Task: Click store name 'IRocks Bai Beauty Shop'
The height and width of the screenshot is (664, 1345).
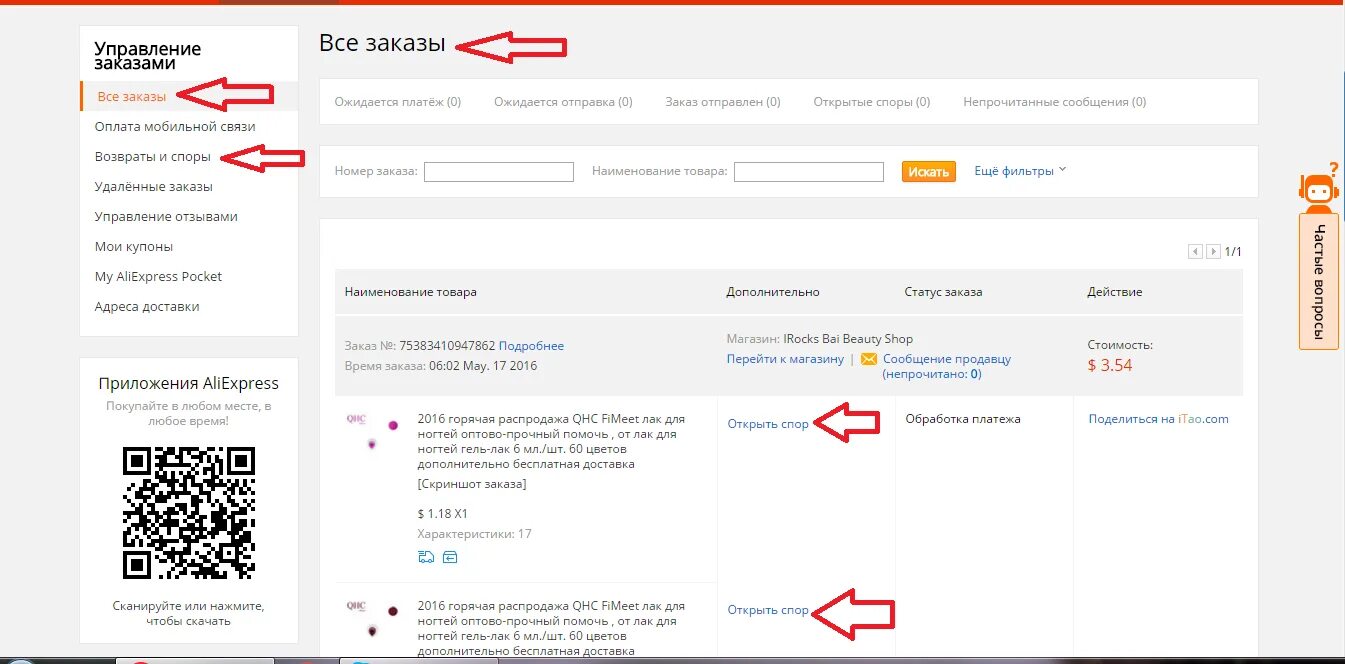Action: [848, 338]
